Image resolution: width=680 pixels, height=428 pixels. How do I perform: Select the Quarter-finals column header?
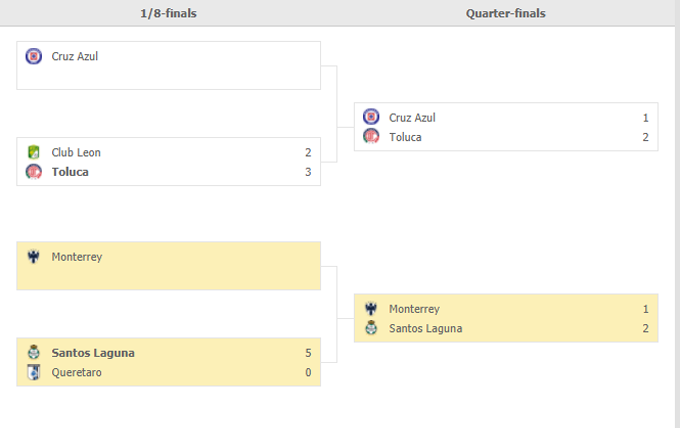pos(505,13)
